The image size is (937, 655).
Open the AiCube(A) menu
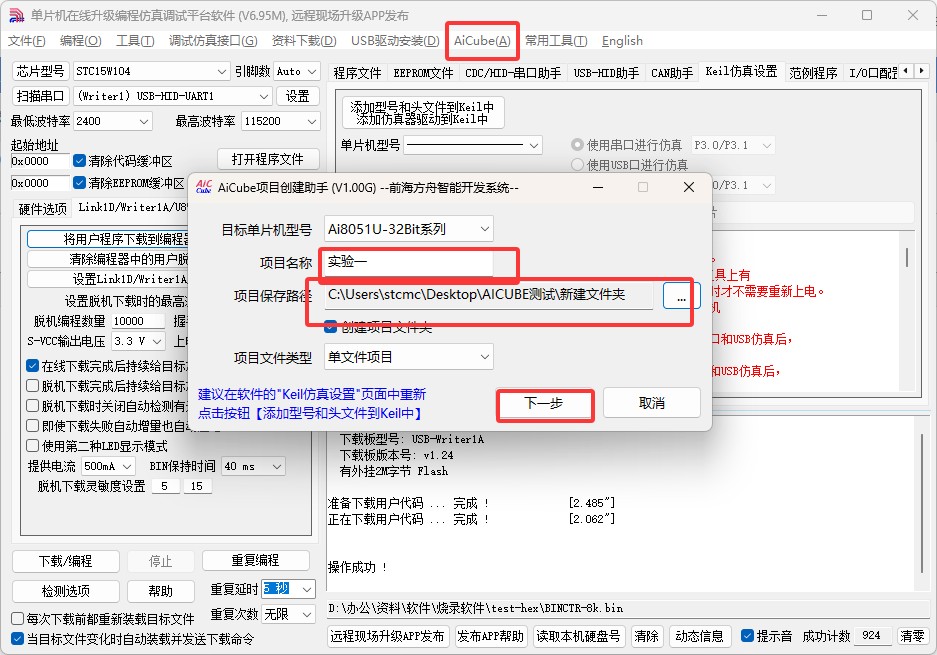[482, 41]
